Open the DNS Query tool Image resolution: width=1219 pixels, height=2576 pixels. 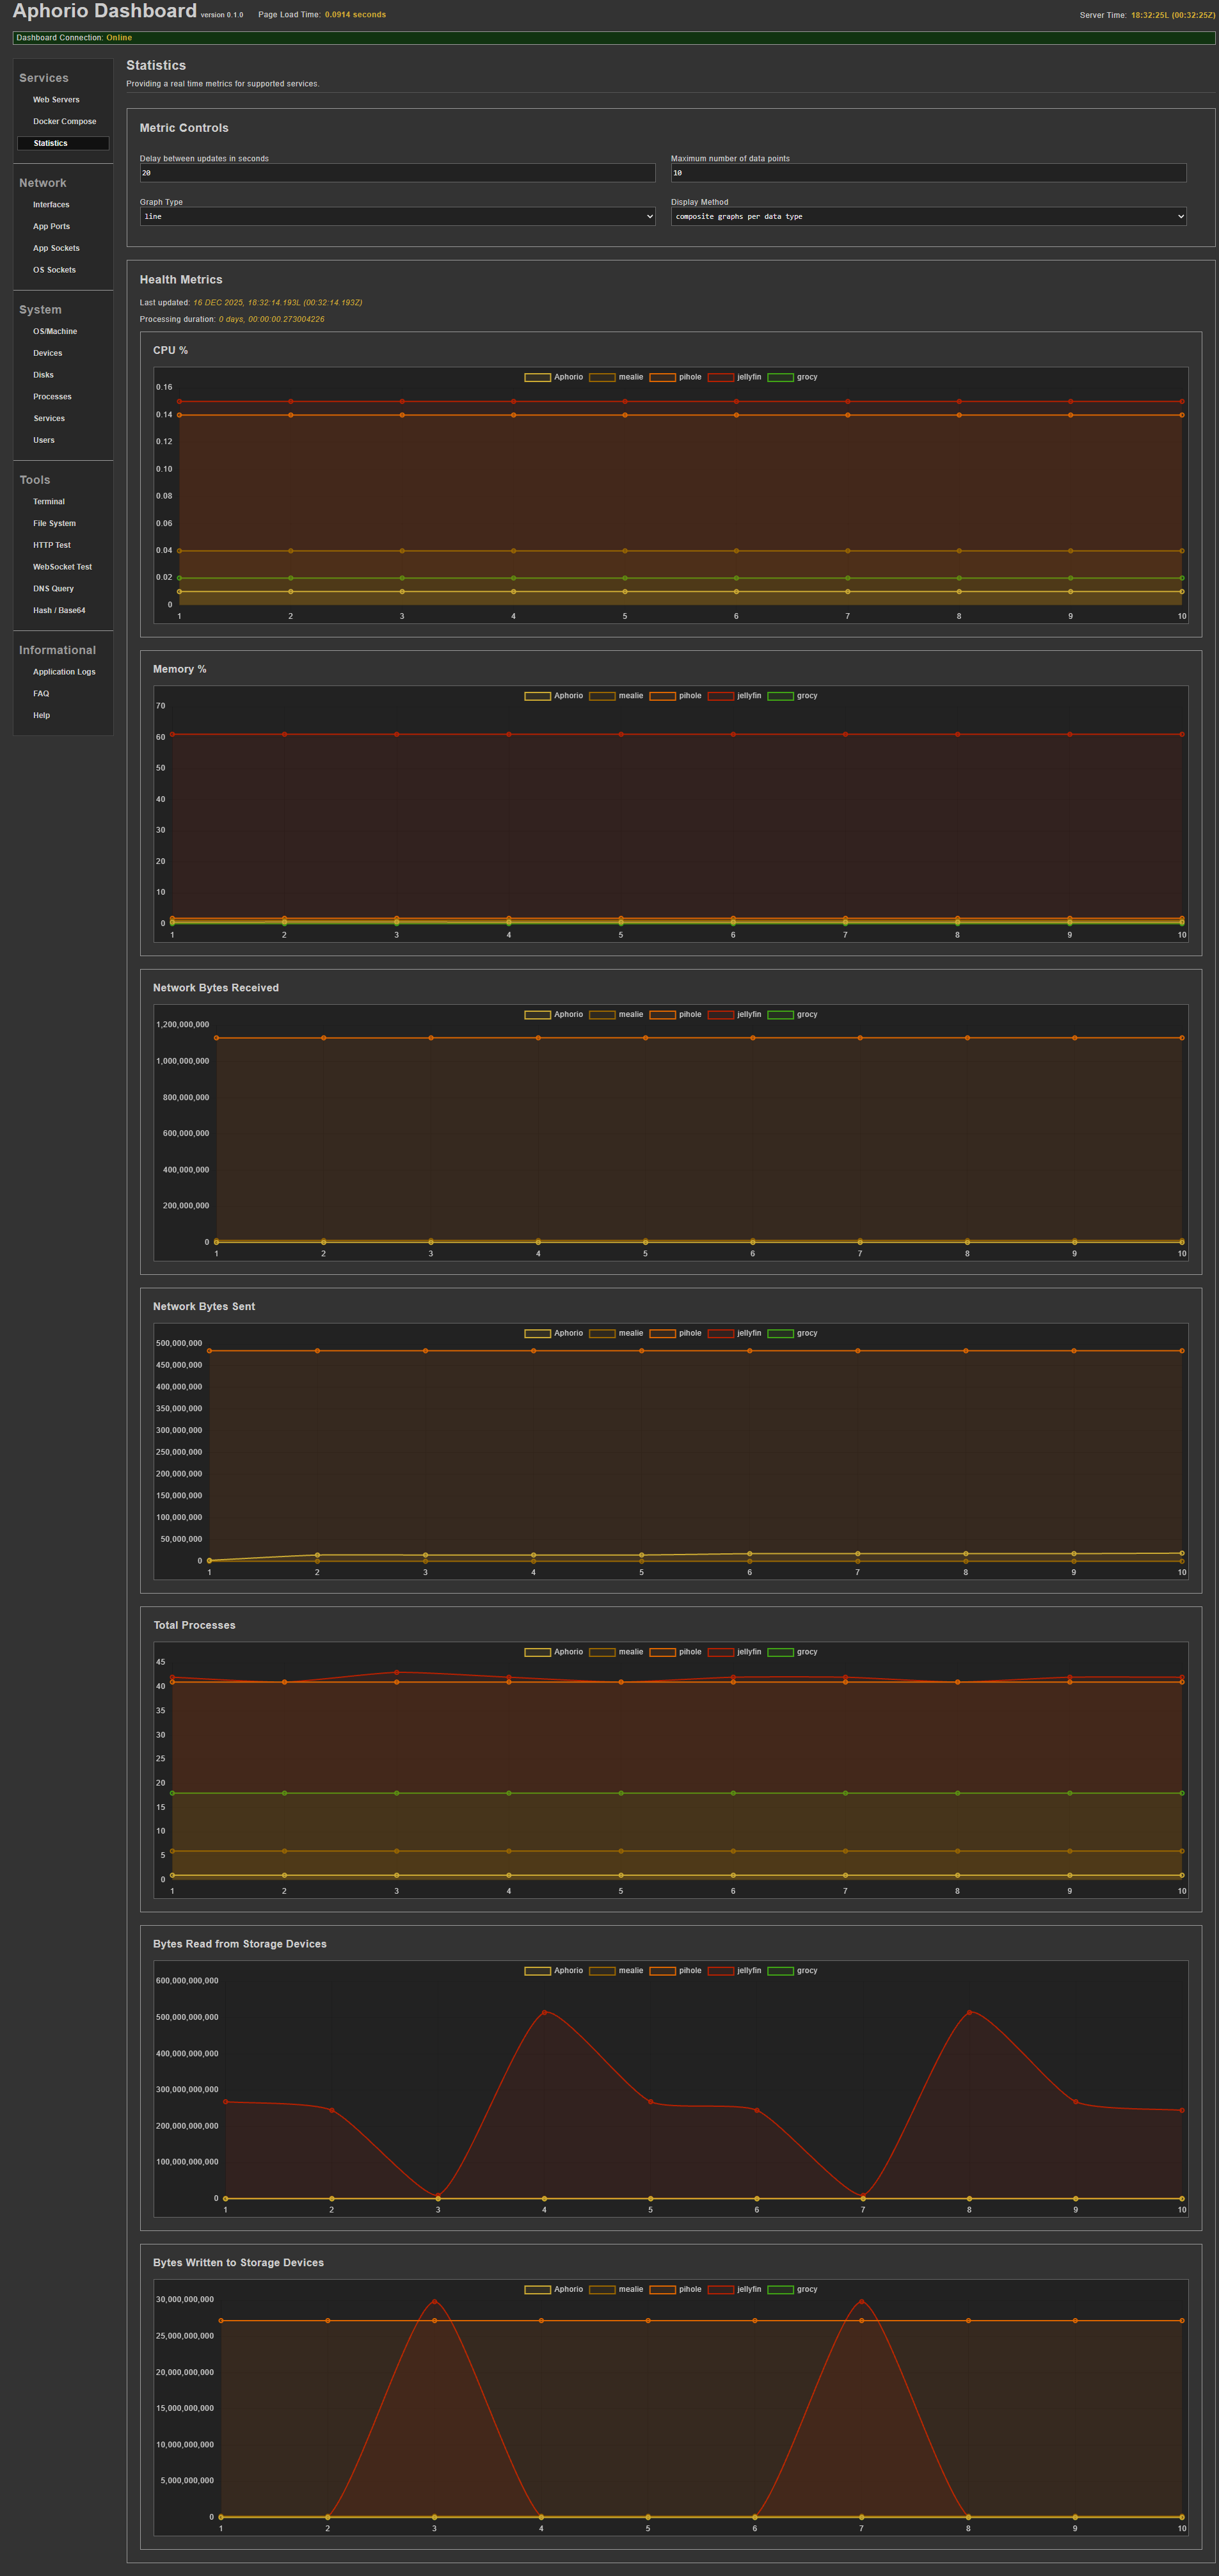[x=53, y=589]
